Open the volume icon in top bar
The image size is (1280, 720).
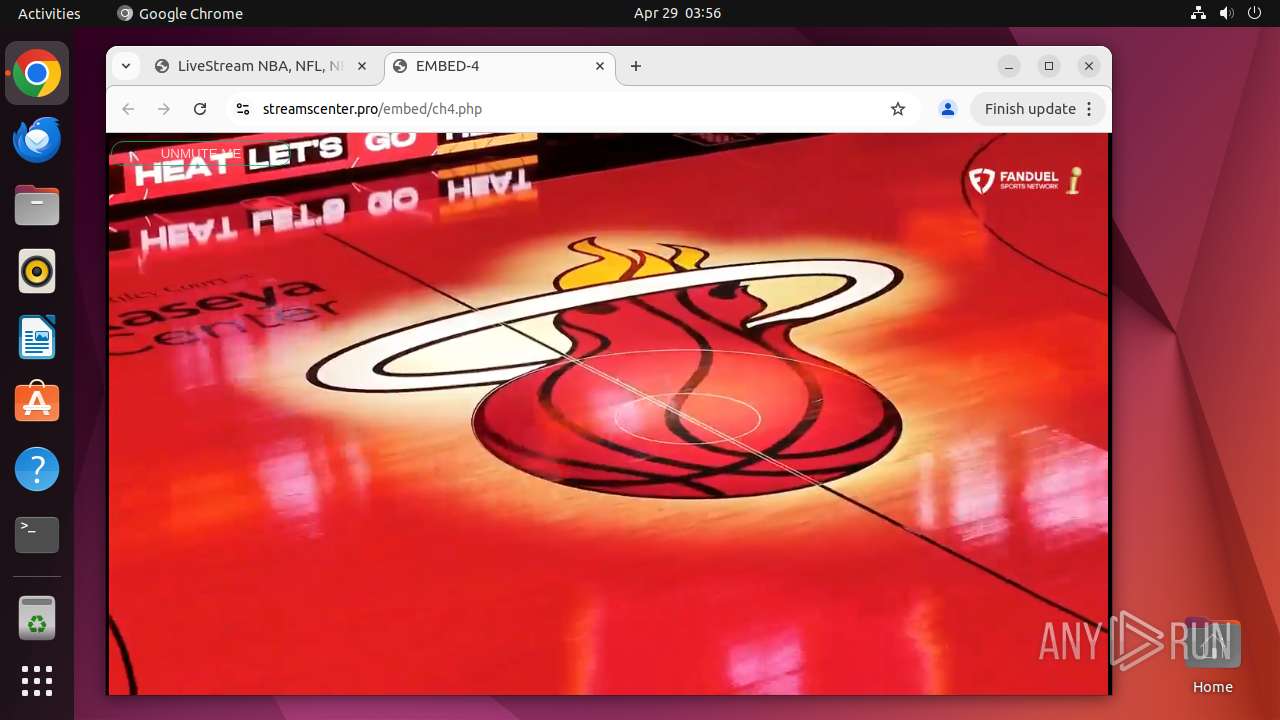pos(1227,13)
